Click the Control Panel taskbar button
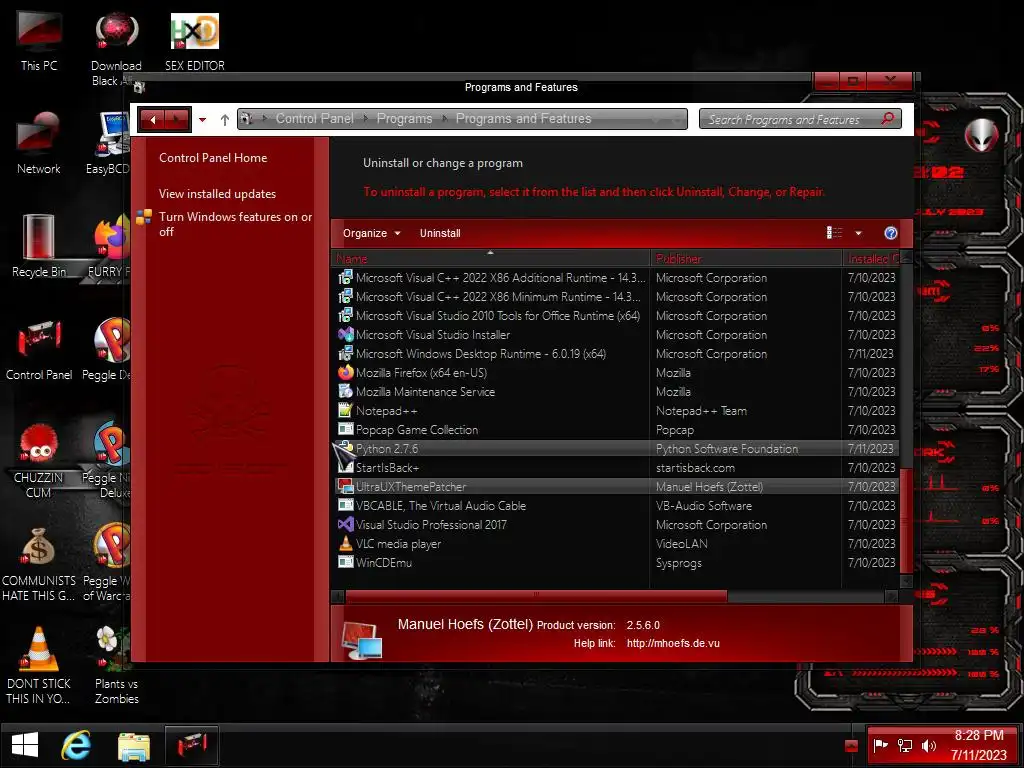The height and width of the screenshot is (768, 1024). (191, 745)
